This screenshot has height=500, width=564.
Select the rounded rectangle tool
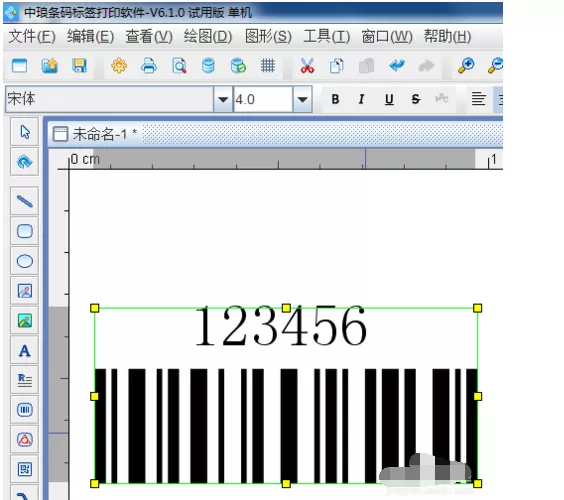click(x=24, y=231)
